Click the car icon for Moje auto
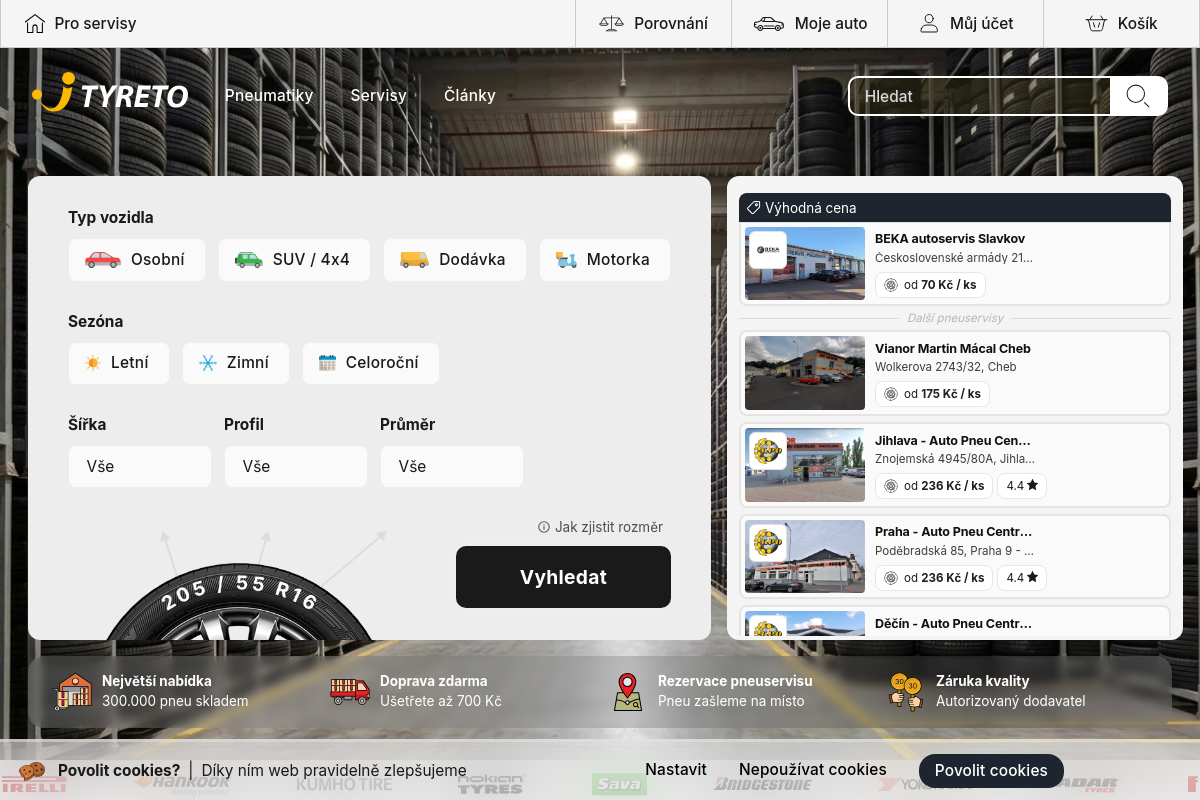The height and width of the screenshot is (800, 1200). 769,23
